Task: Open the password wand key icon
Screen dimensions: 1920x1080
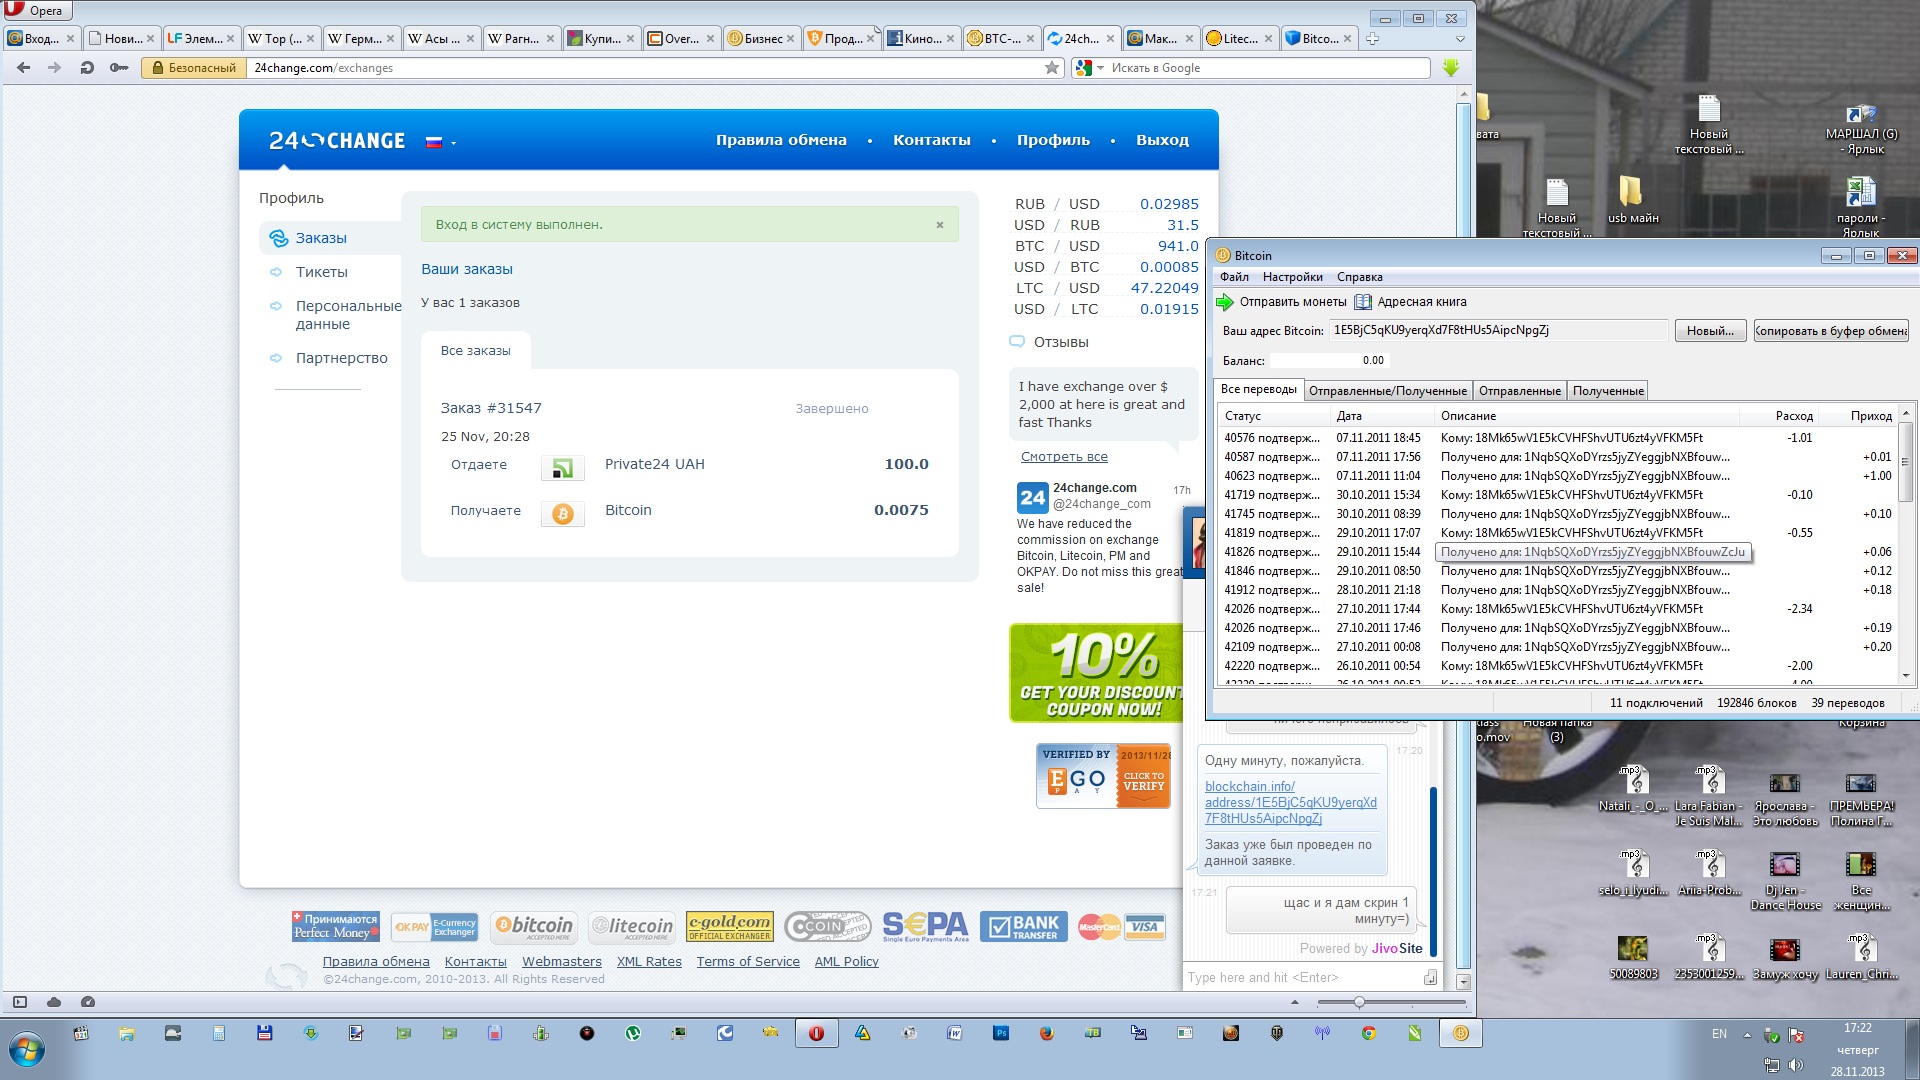Action: 119,68
